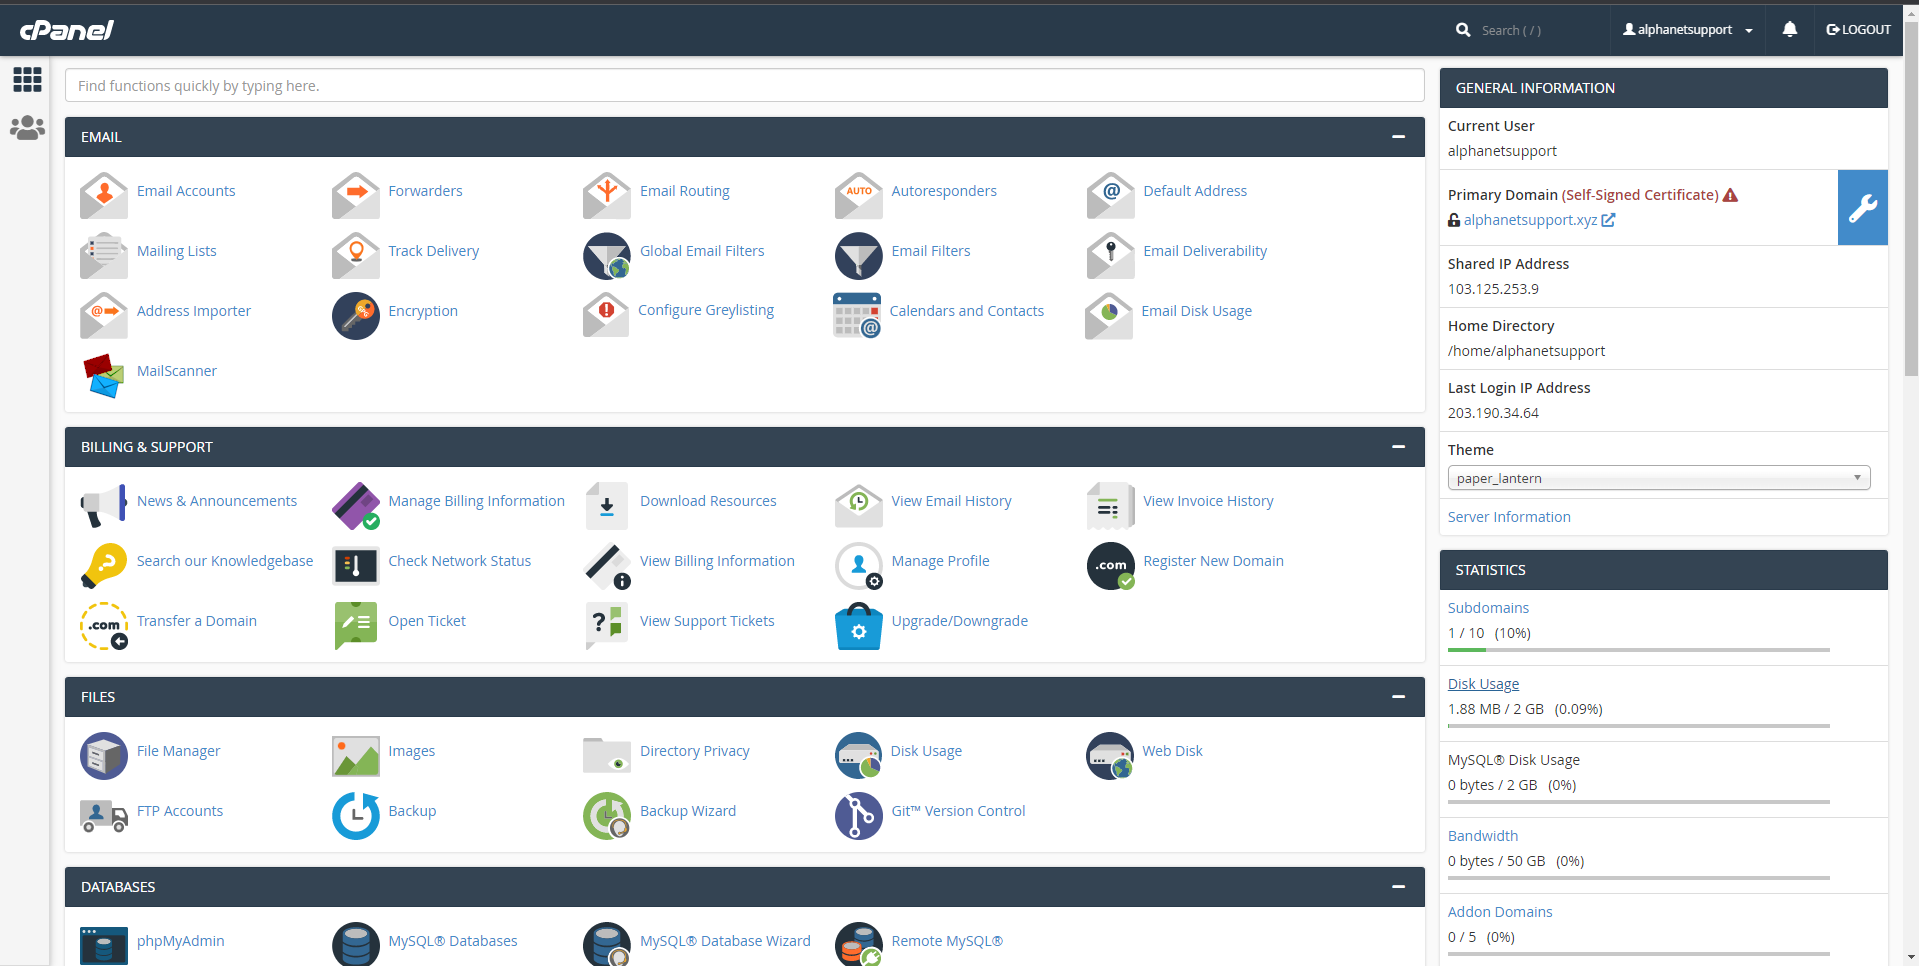Image resolution: width=1919 pixels, height=966 pixels.
Task: Select the Forwarders icon
Action: (355, 196)
